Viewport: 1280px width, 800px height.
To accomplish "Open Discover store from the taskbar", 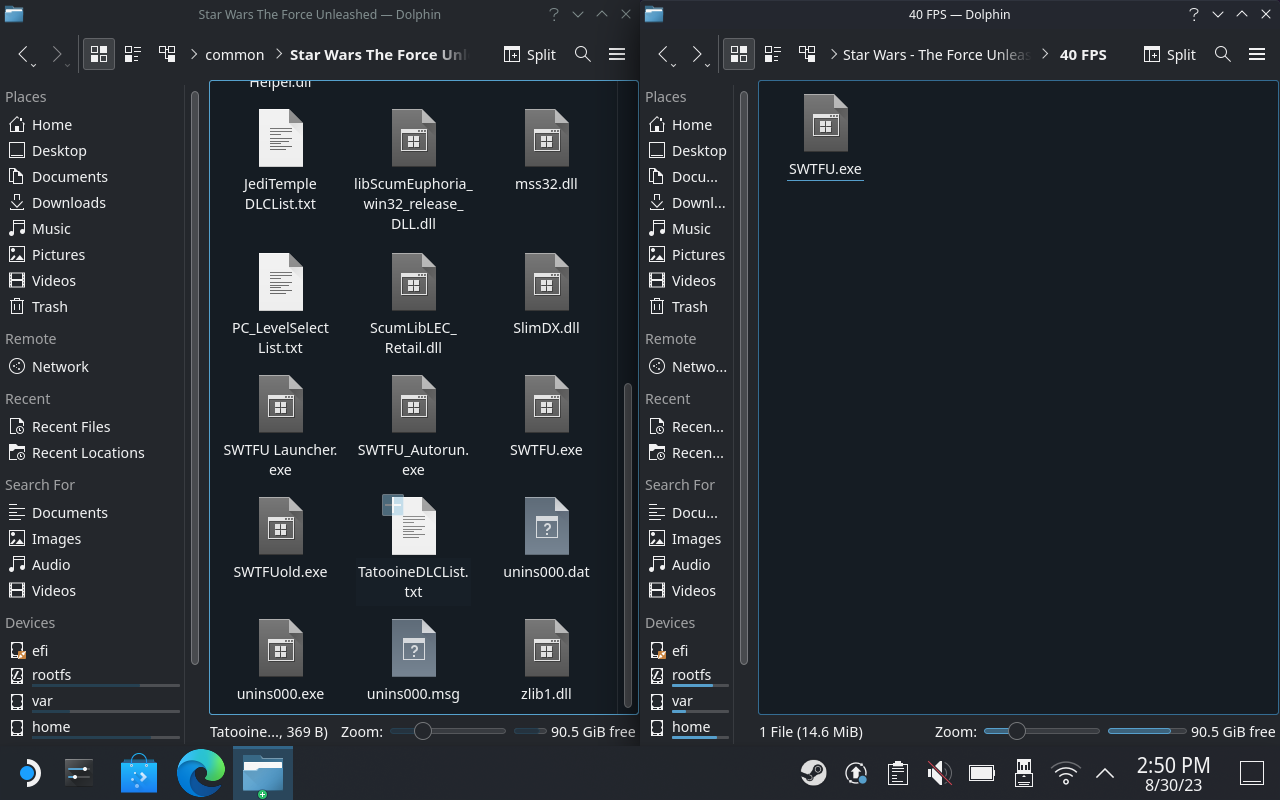I will pos(139,773).
